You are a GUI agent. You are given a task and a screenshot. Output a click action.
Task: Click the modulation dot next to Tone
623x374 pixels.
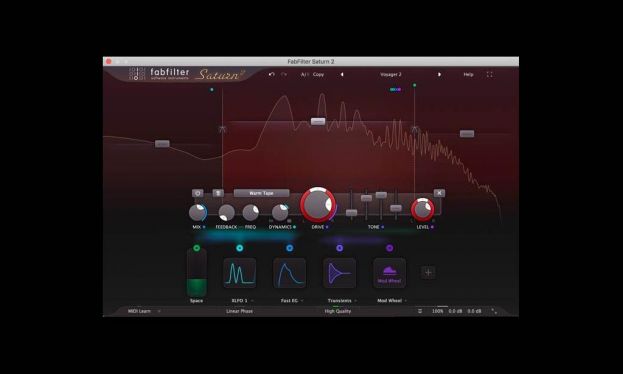[x=383, y=227]
